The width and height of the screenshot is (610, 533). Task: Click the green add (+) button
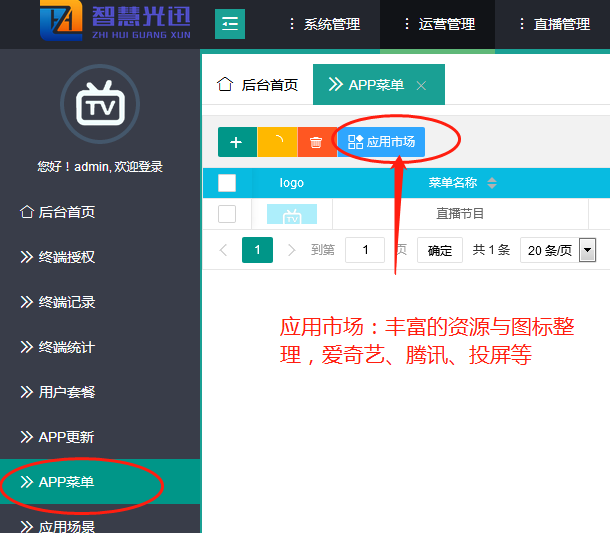tap(236, 142)
